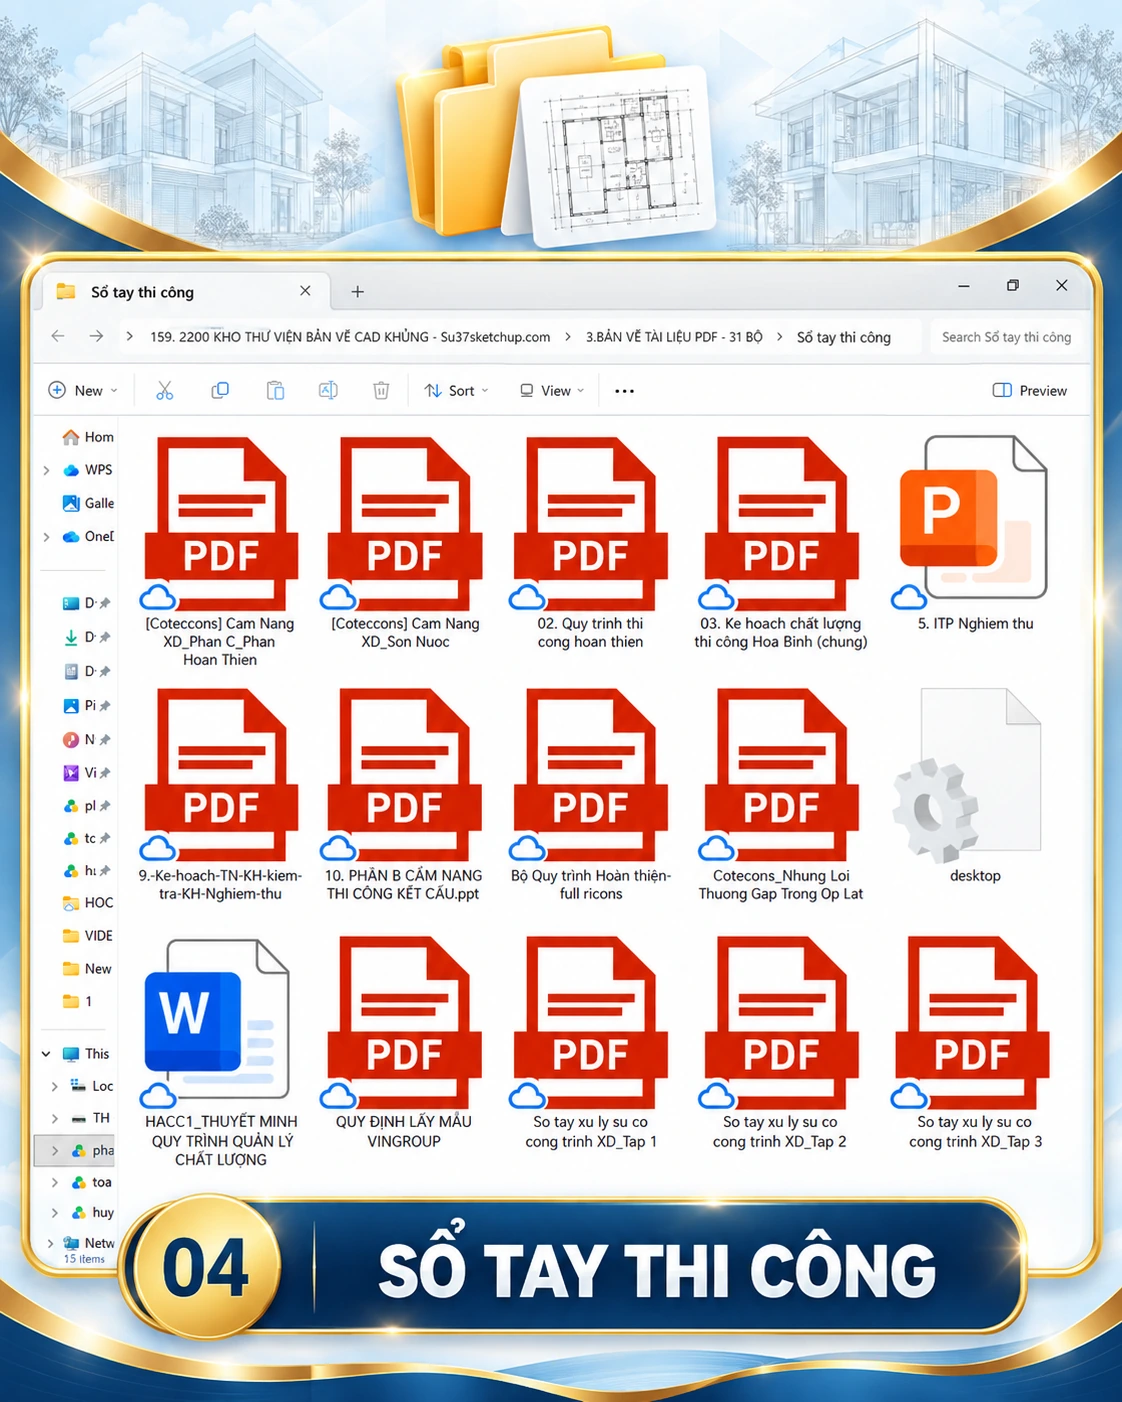
Task: Open the VIDE folder in sidebar
Action: pos(88,936)
